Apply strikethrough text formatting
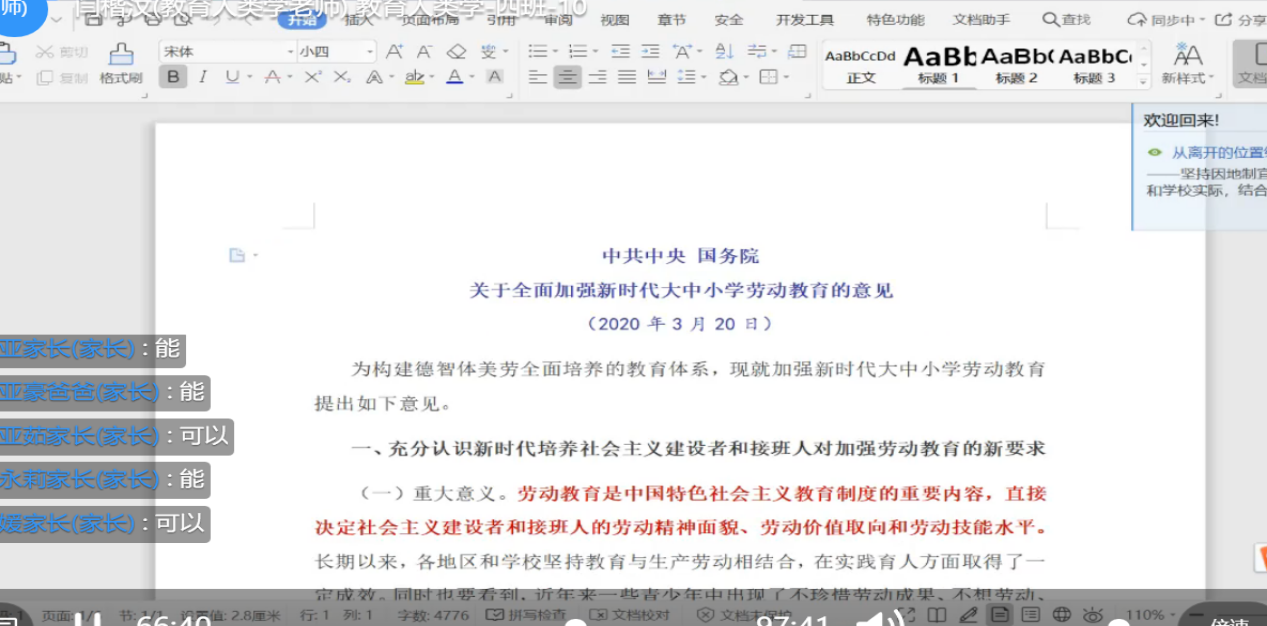Image resolution: width=1267 pixels, height=626 pixels. click(x=272, y=77)
